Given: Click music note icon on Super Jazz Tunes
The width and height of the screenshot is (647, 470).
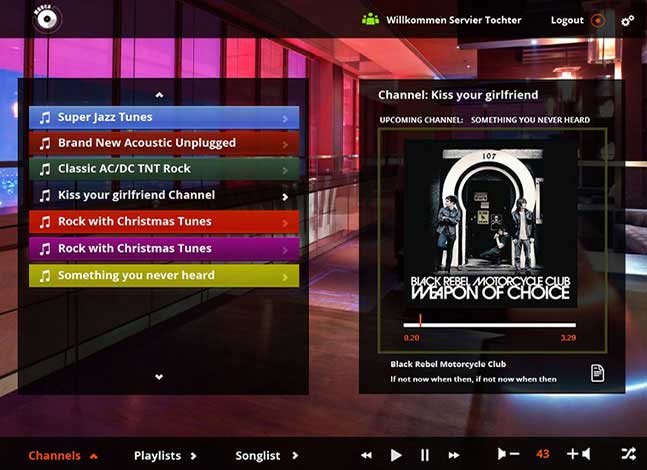Looking at the screenshot, I should click(x=45, y=118).
